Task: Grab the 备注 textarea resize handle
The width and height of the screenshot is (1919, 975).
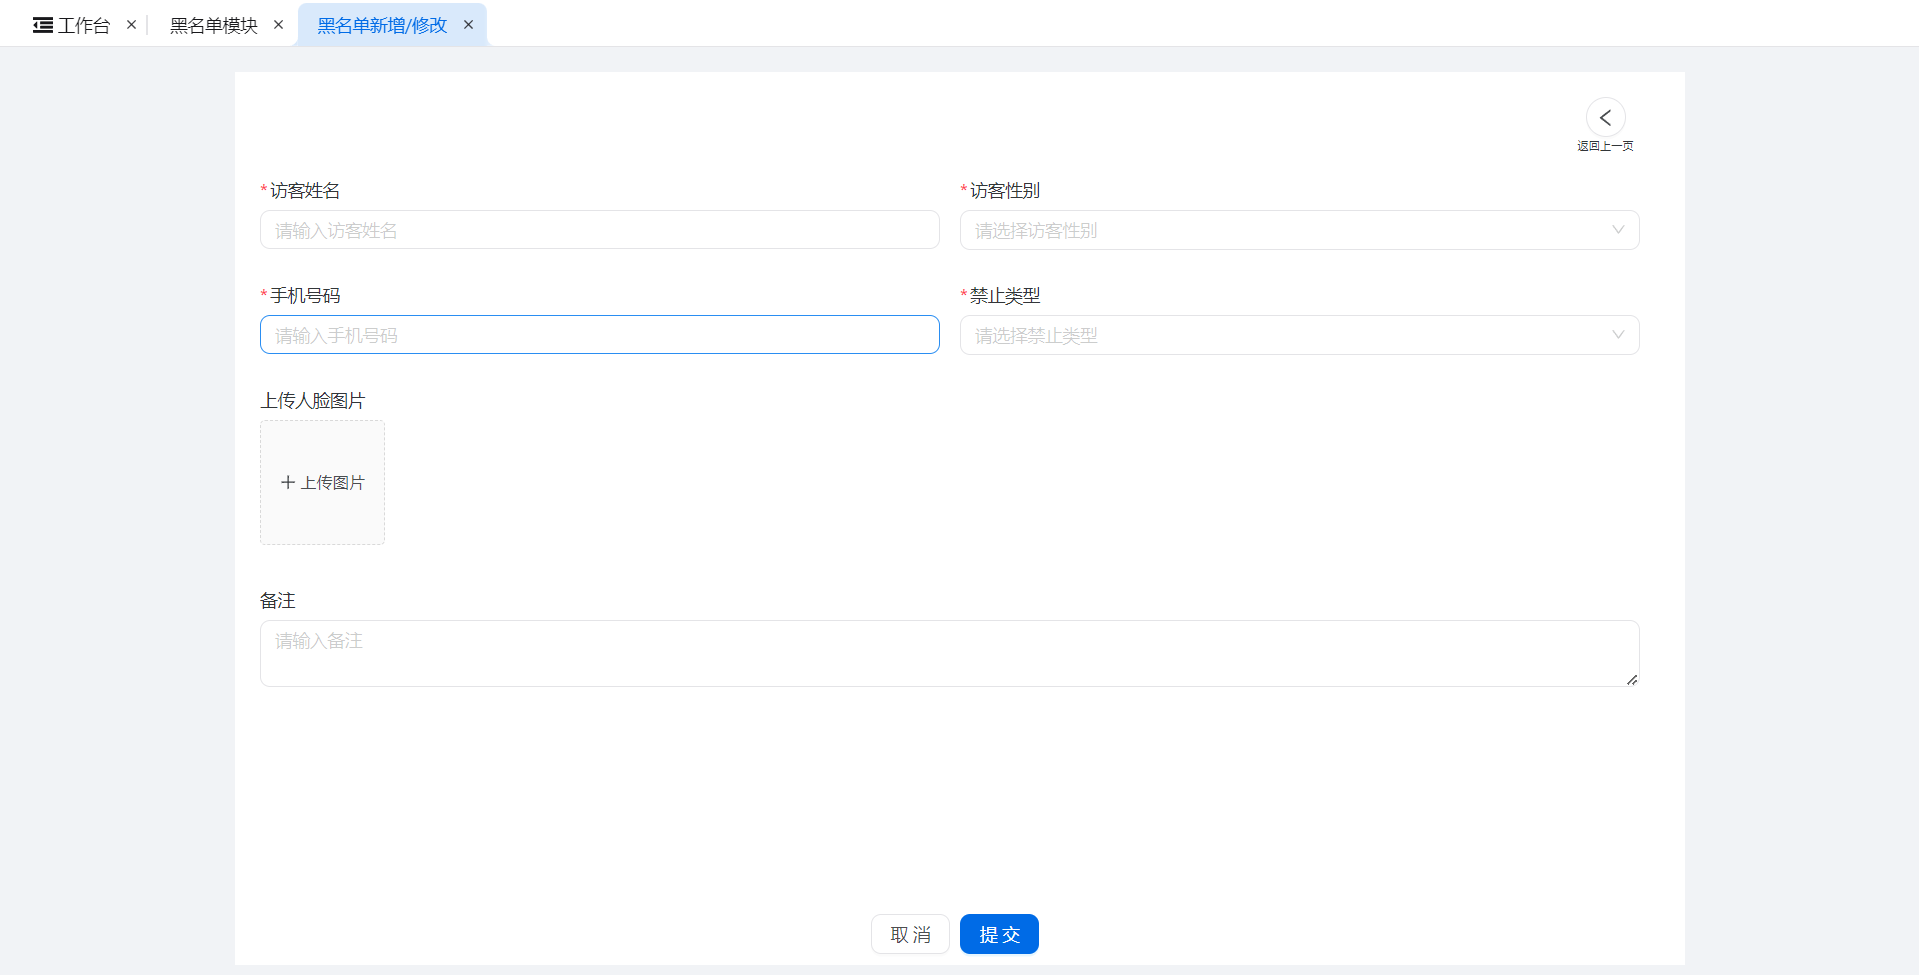Action: coord(1632,680)
